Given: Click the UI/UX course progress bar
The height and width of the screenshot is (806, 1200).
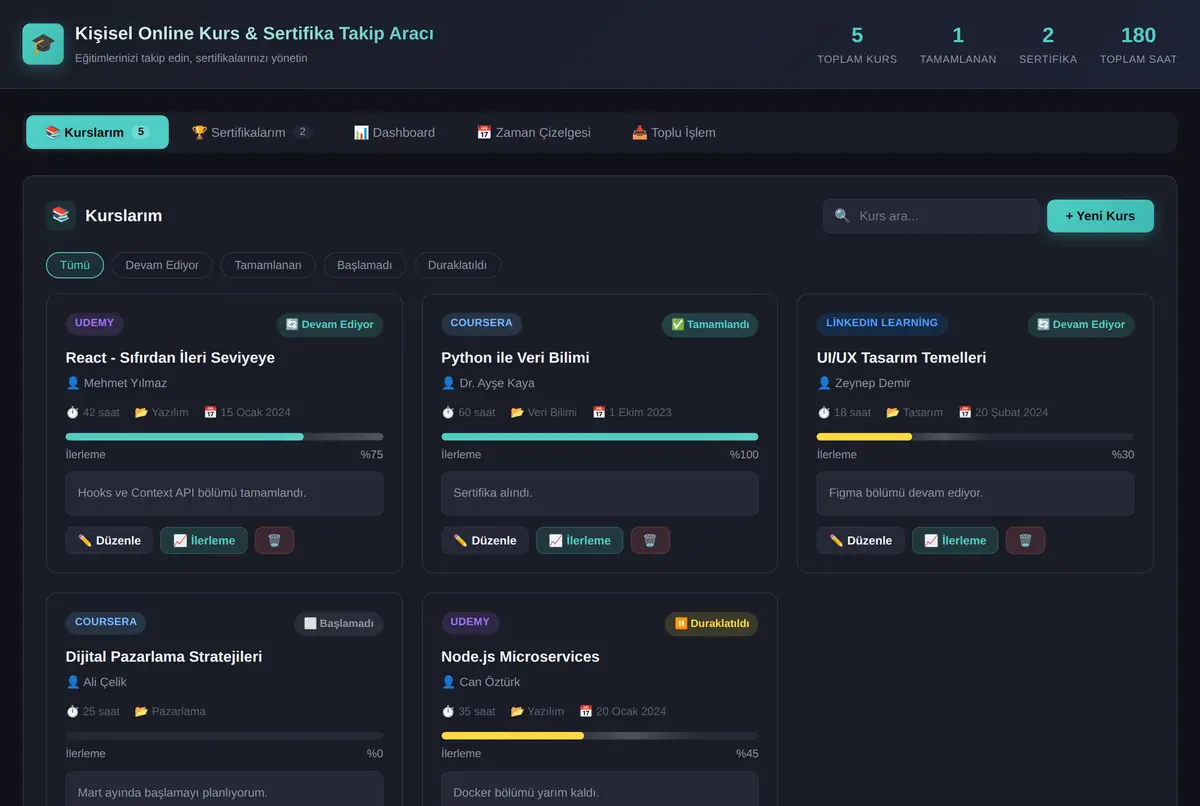Looking at the screenshot, I should pos(975,437).
